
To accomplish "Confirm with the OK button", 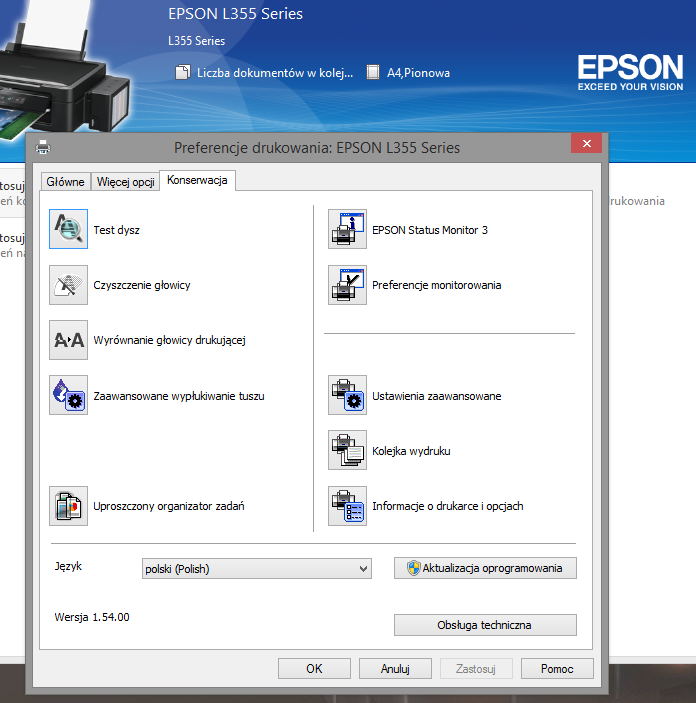I will point(314,668).
